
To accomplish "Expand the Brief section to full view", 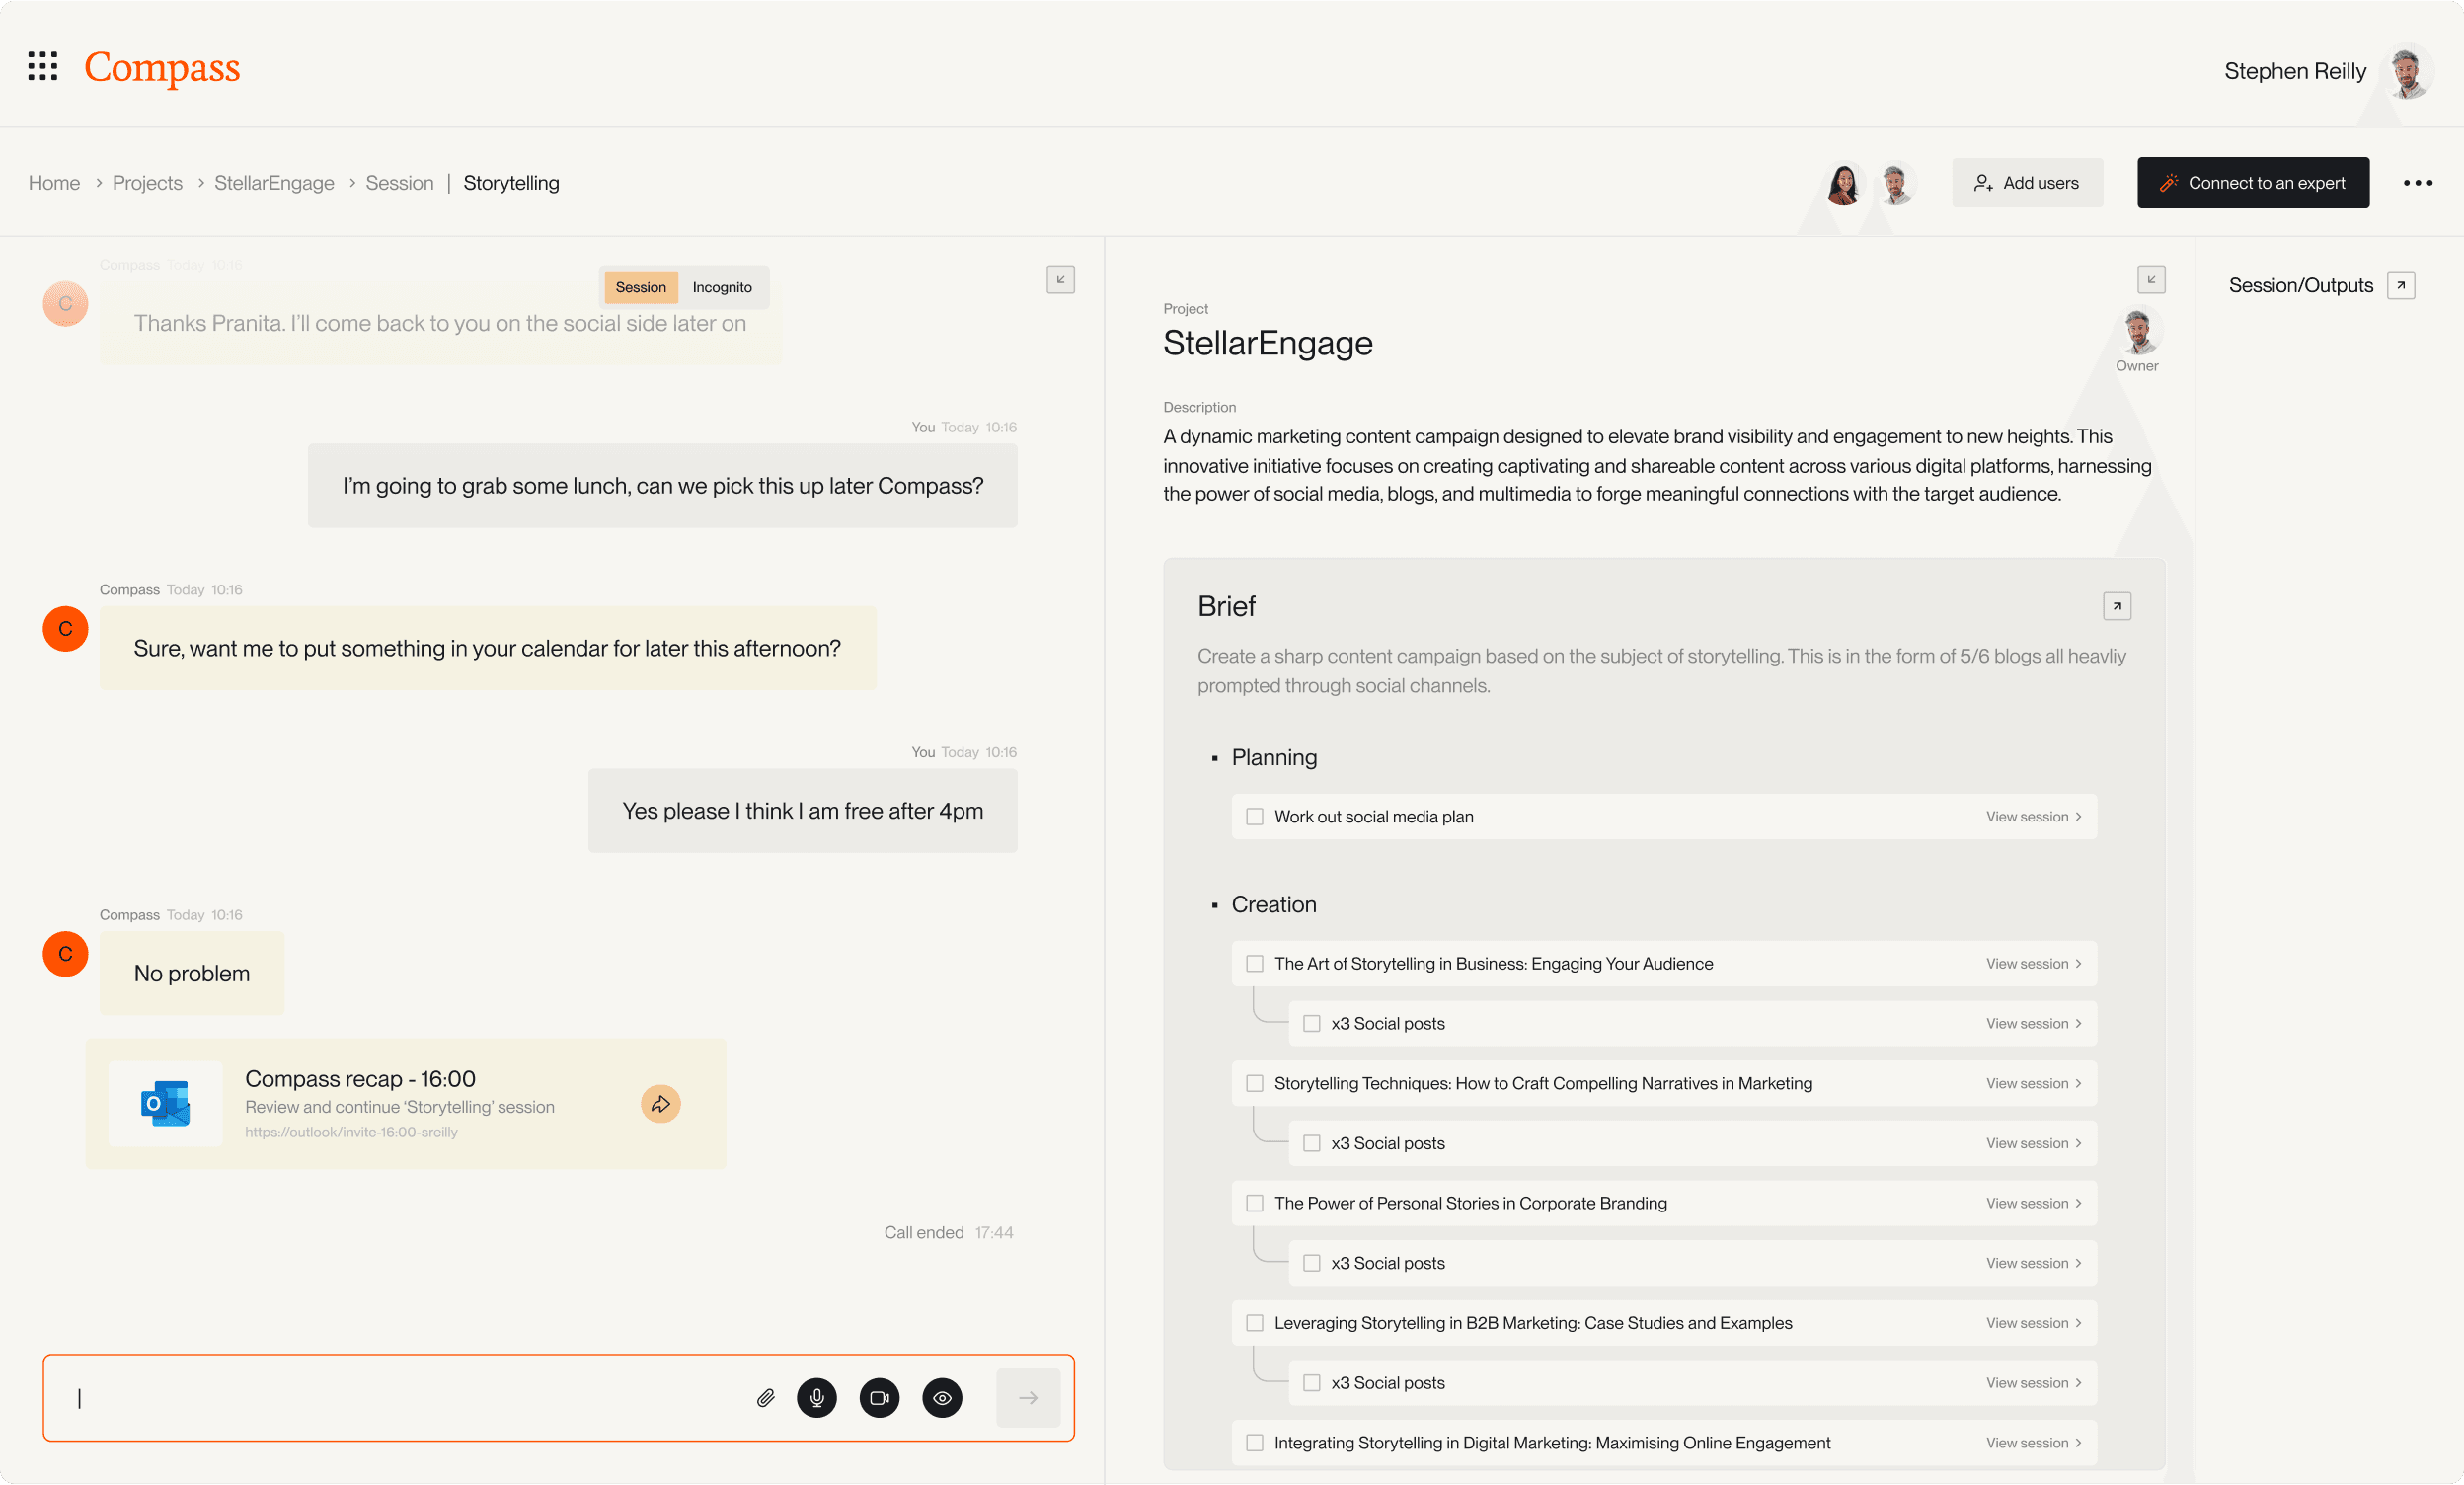I will 2118,606.
